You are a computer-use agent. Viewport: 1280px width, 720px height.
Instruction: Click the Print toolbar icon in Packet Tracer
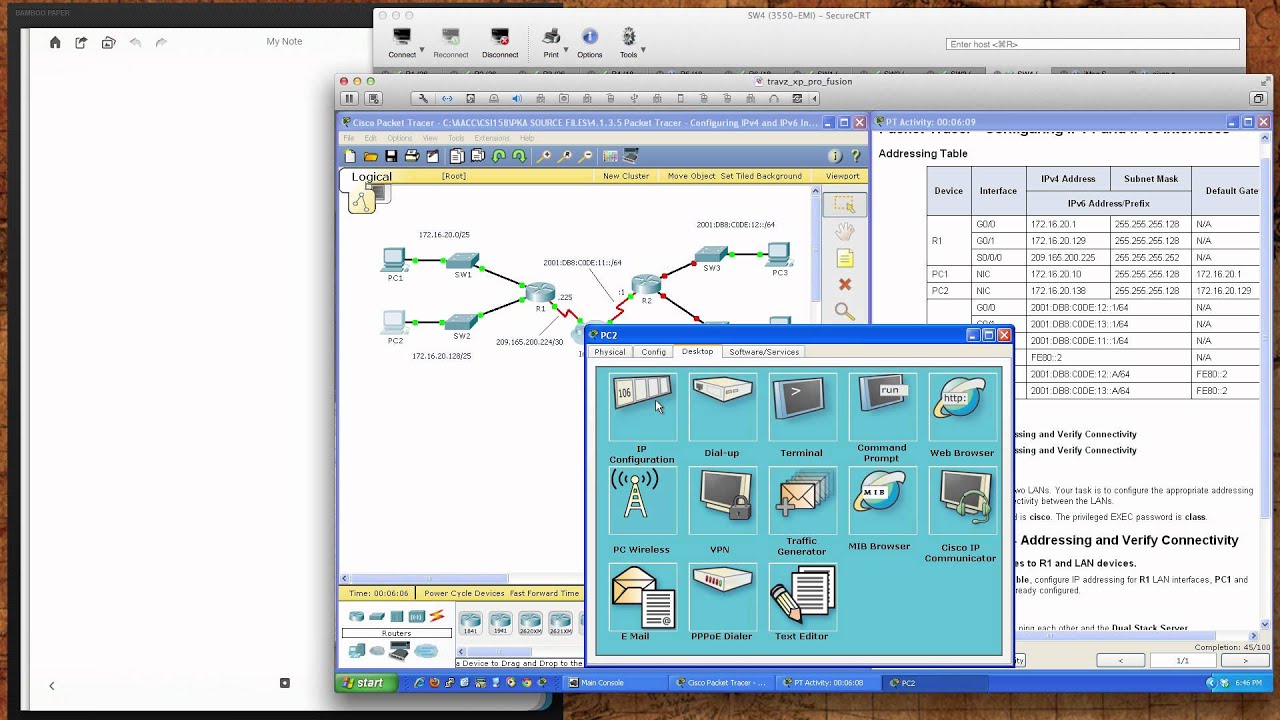pos(411,156)
